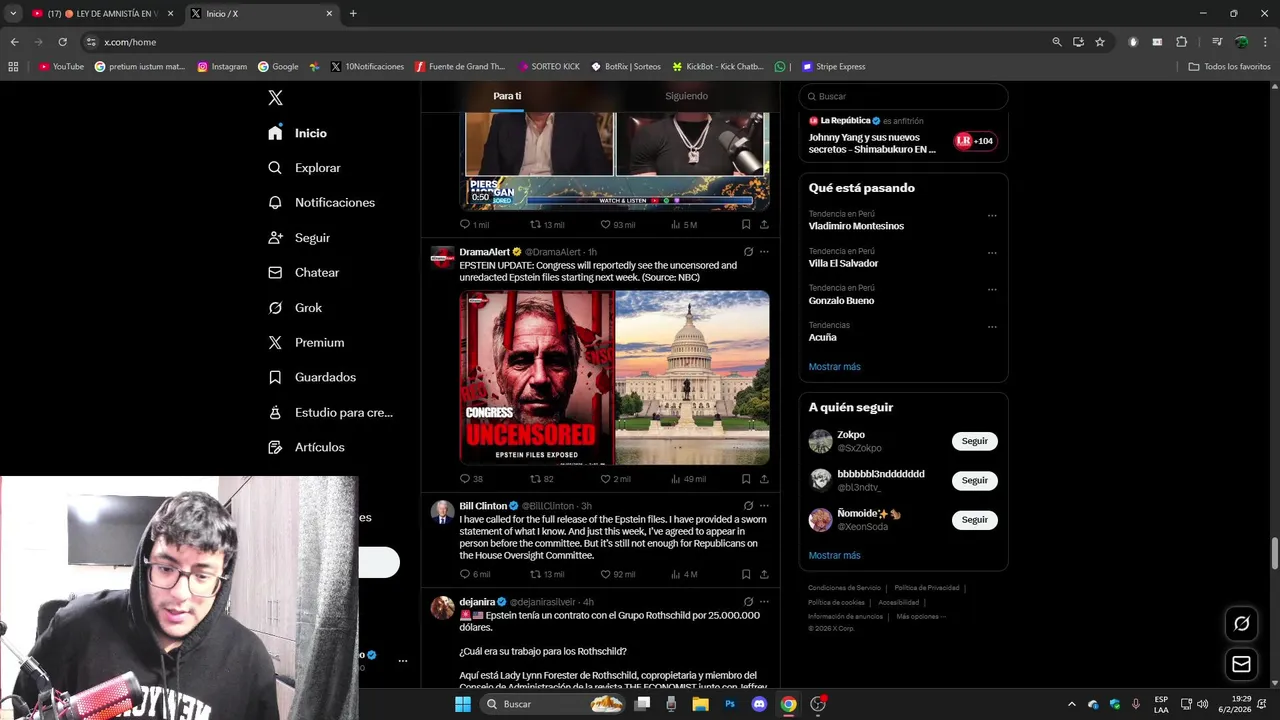
Task: Follow the Ñomoide account
Action: coord(974,520)
